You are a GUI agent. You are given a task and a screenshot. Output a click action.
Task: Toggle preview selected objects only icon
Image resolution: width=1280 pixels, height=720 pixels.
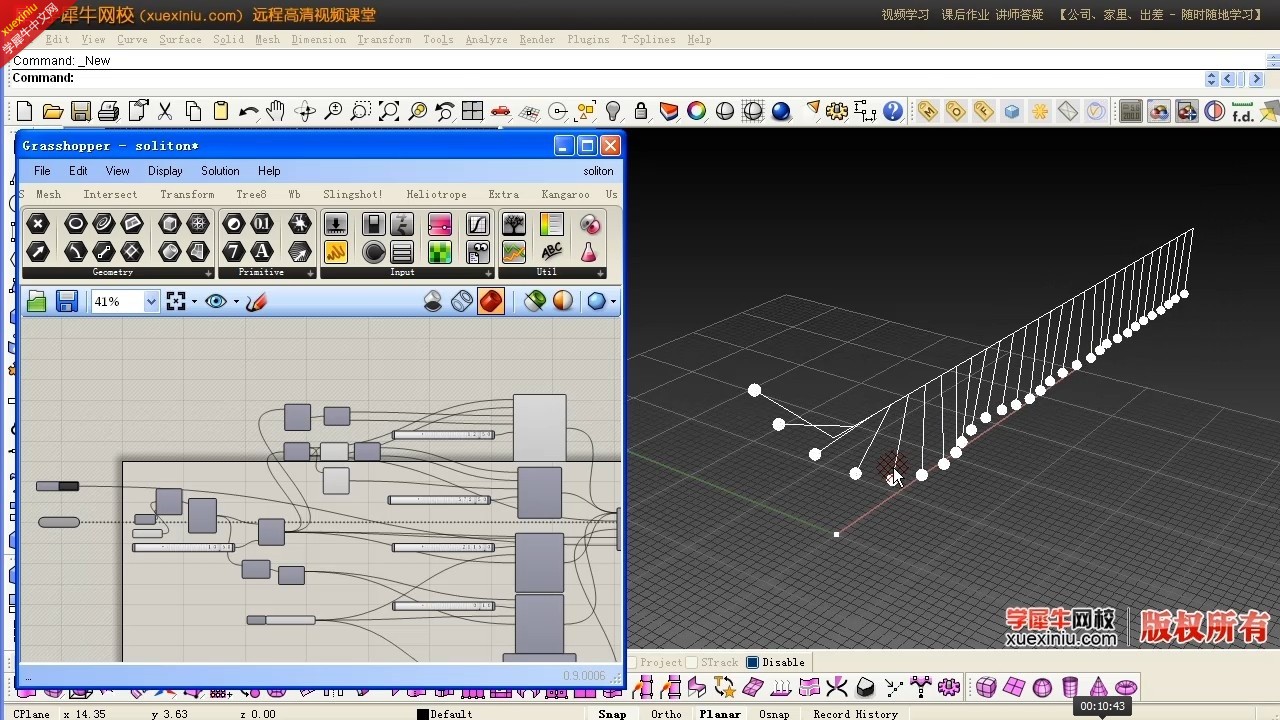[535, 301]
